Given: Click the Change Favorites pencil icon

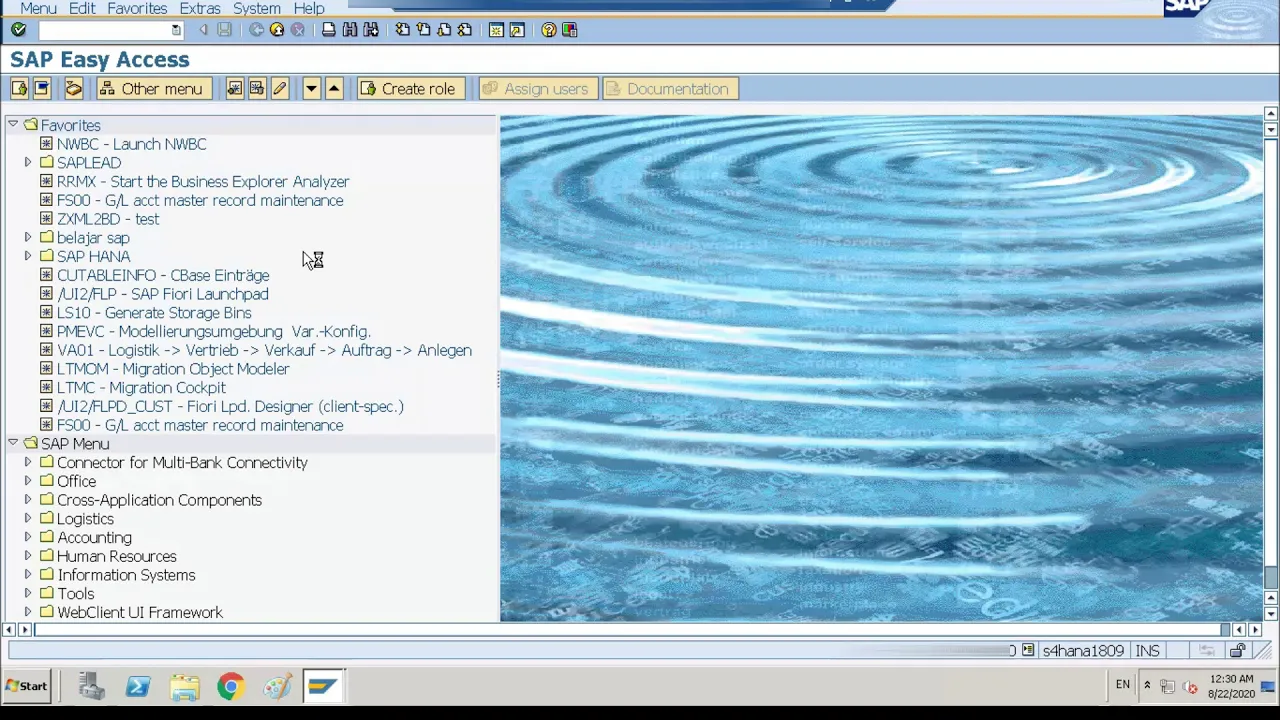Looking at the screenshot, I should click(279, 89).
